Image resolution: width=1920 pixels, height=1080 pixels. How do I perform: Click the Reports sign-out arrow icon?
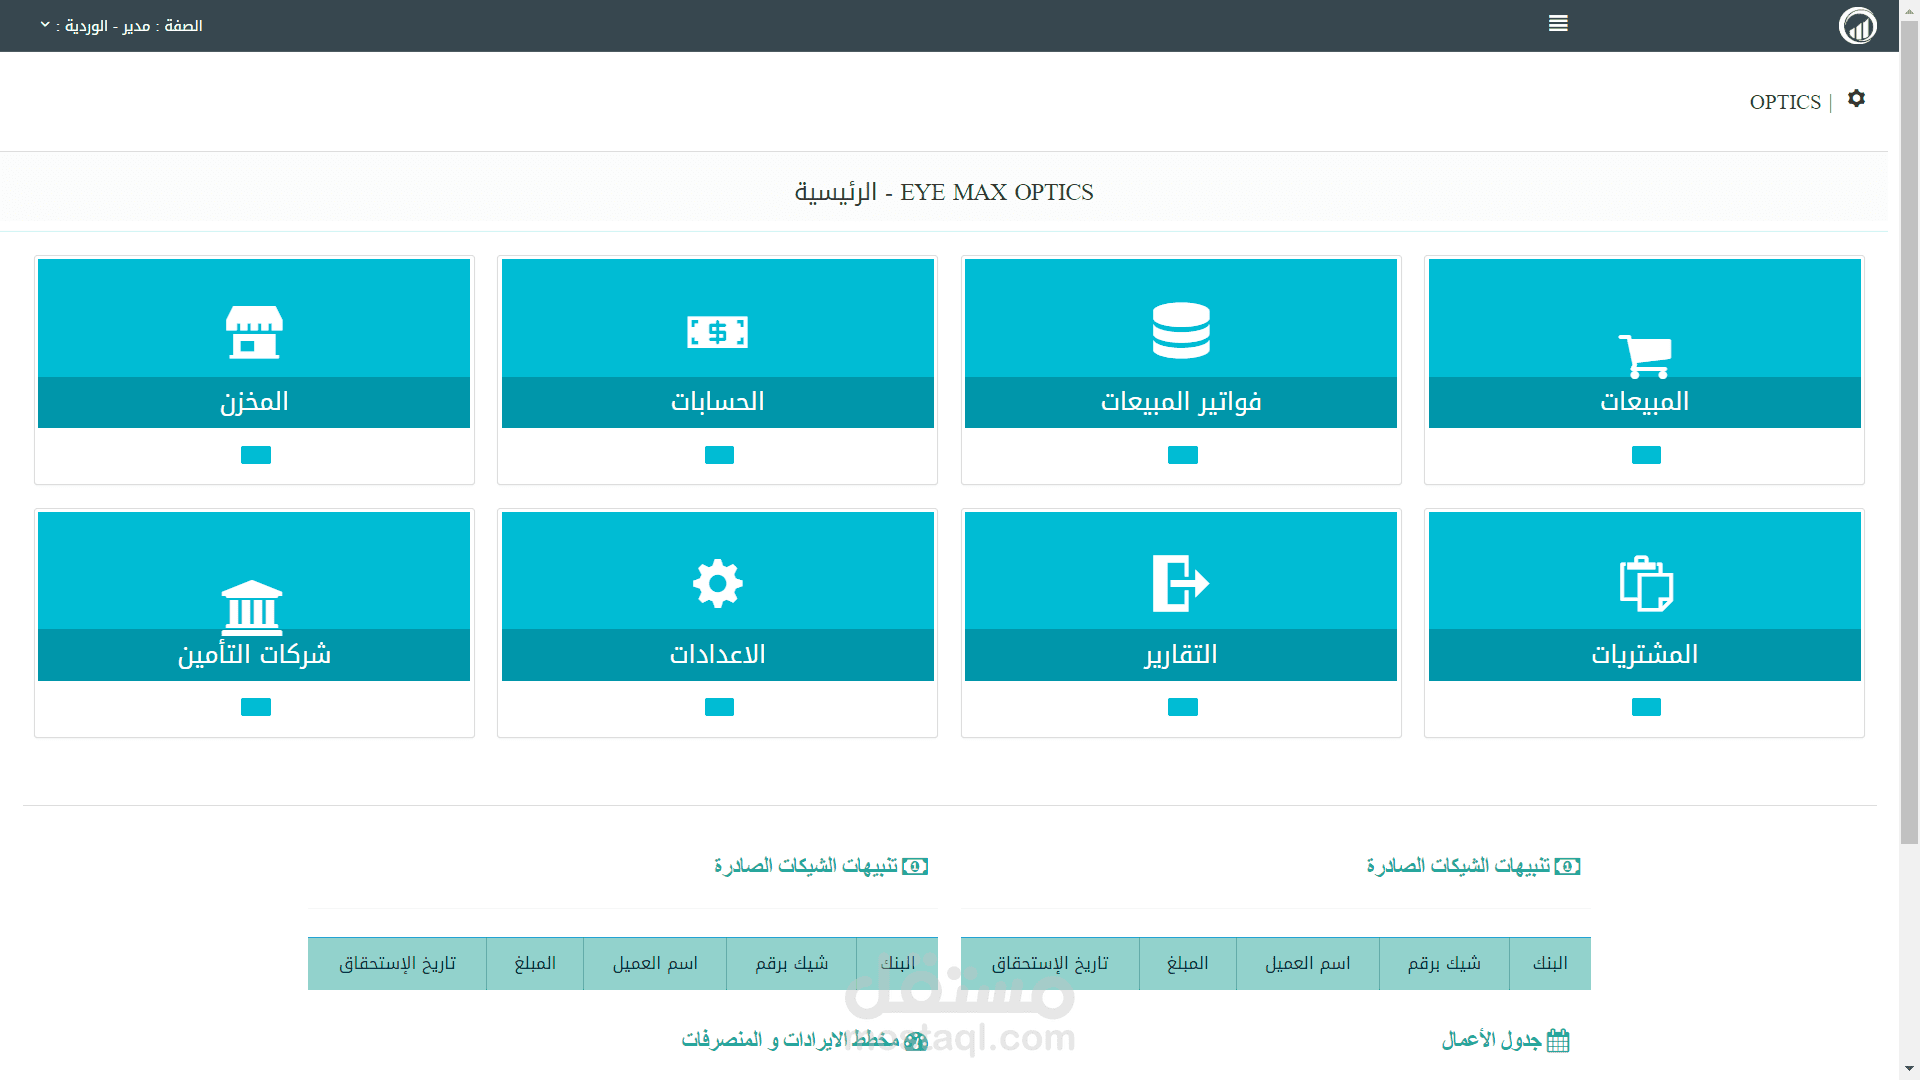coord(1180,583)
